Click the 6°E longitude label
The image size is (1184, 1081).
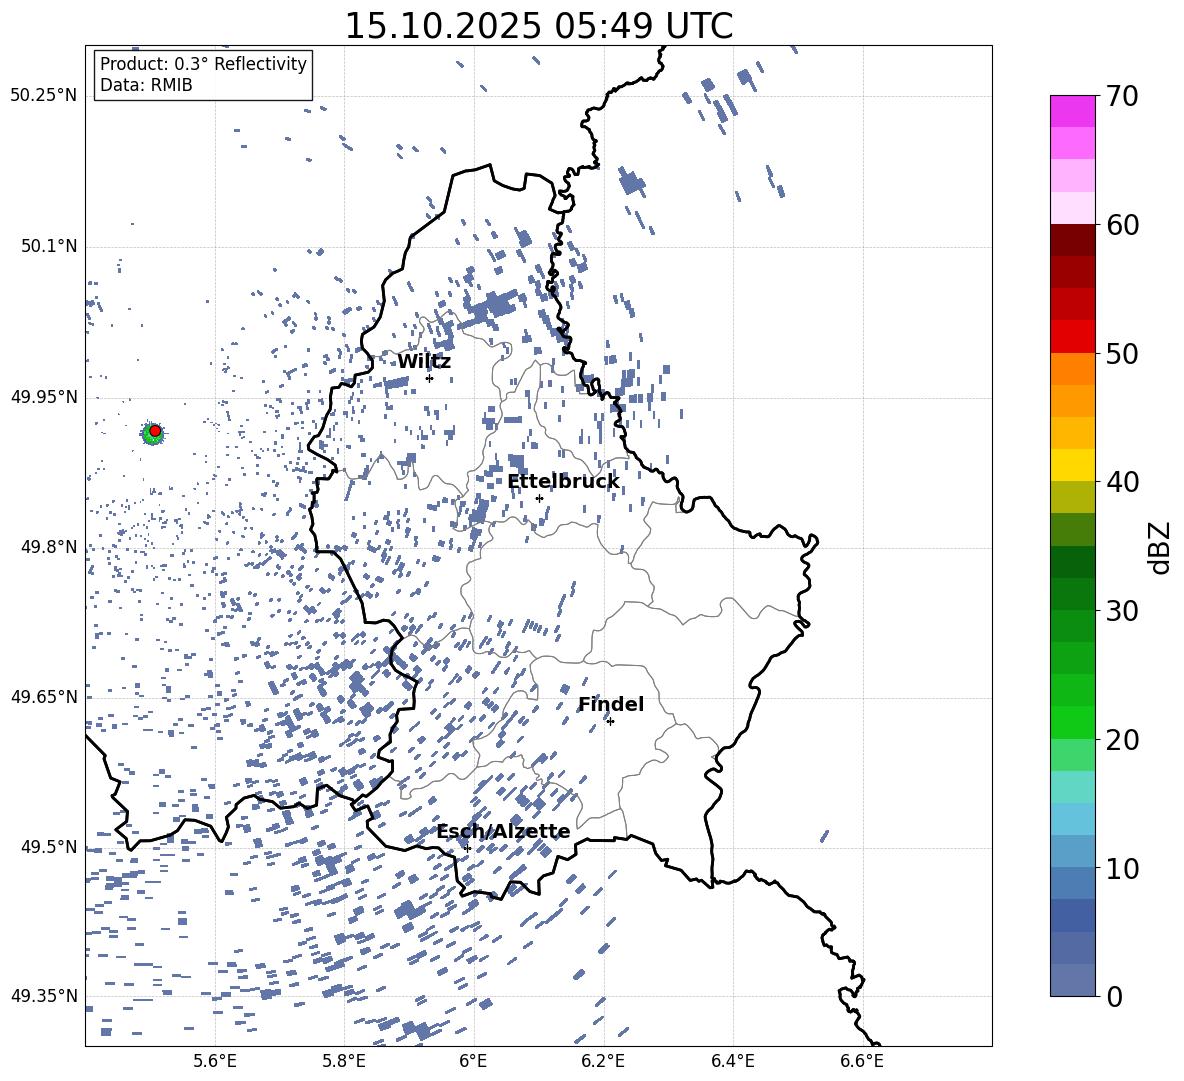click(x=473, y=1061)
